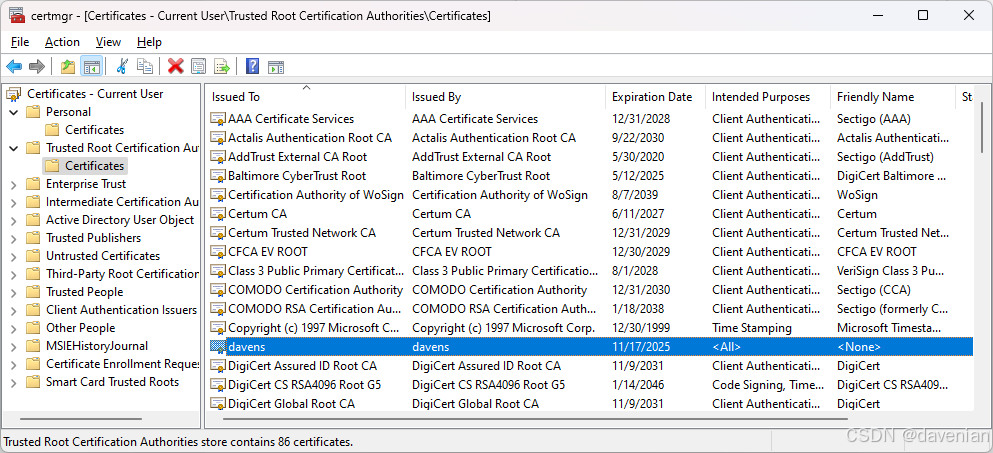Toggle the Show/Hide Console Tree icon
Viewport: 993px width, 453px height.
click(91, 66)
